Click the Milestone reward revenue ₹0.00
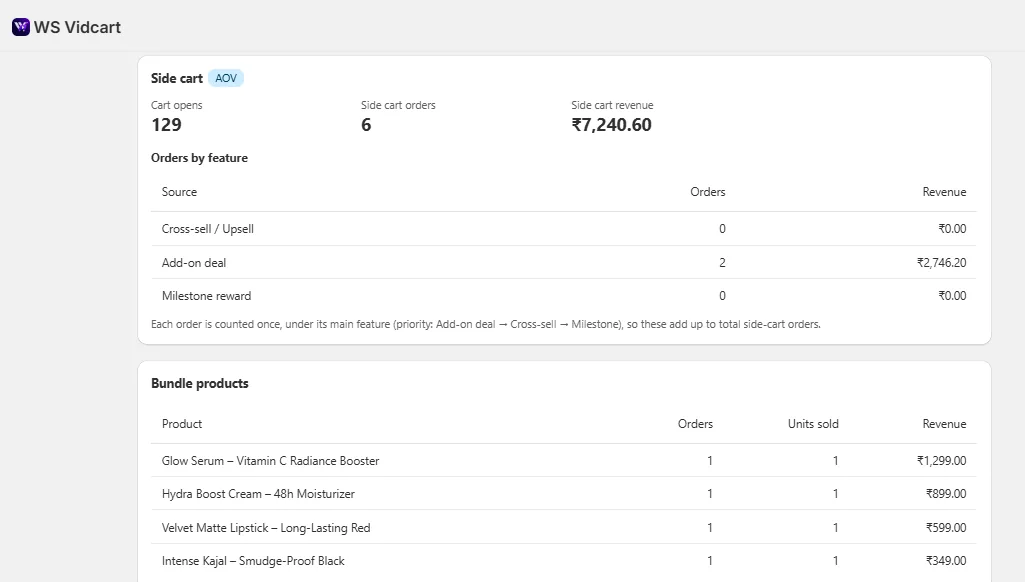 [x=952, y=296]
